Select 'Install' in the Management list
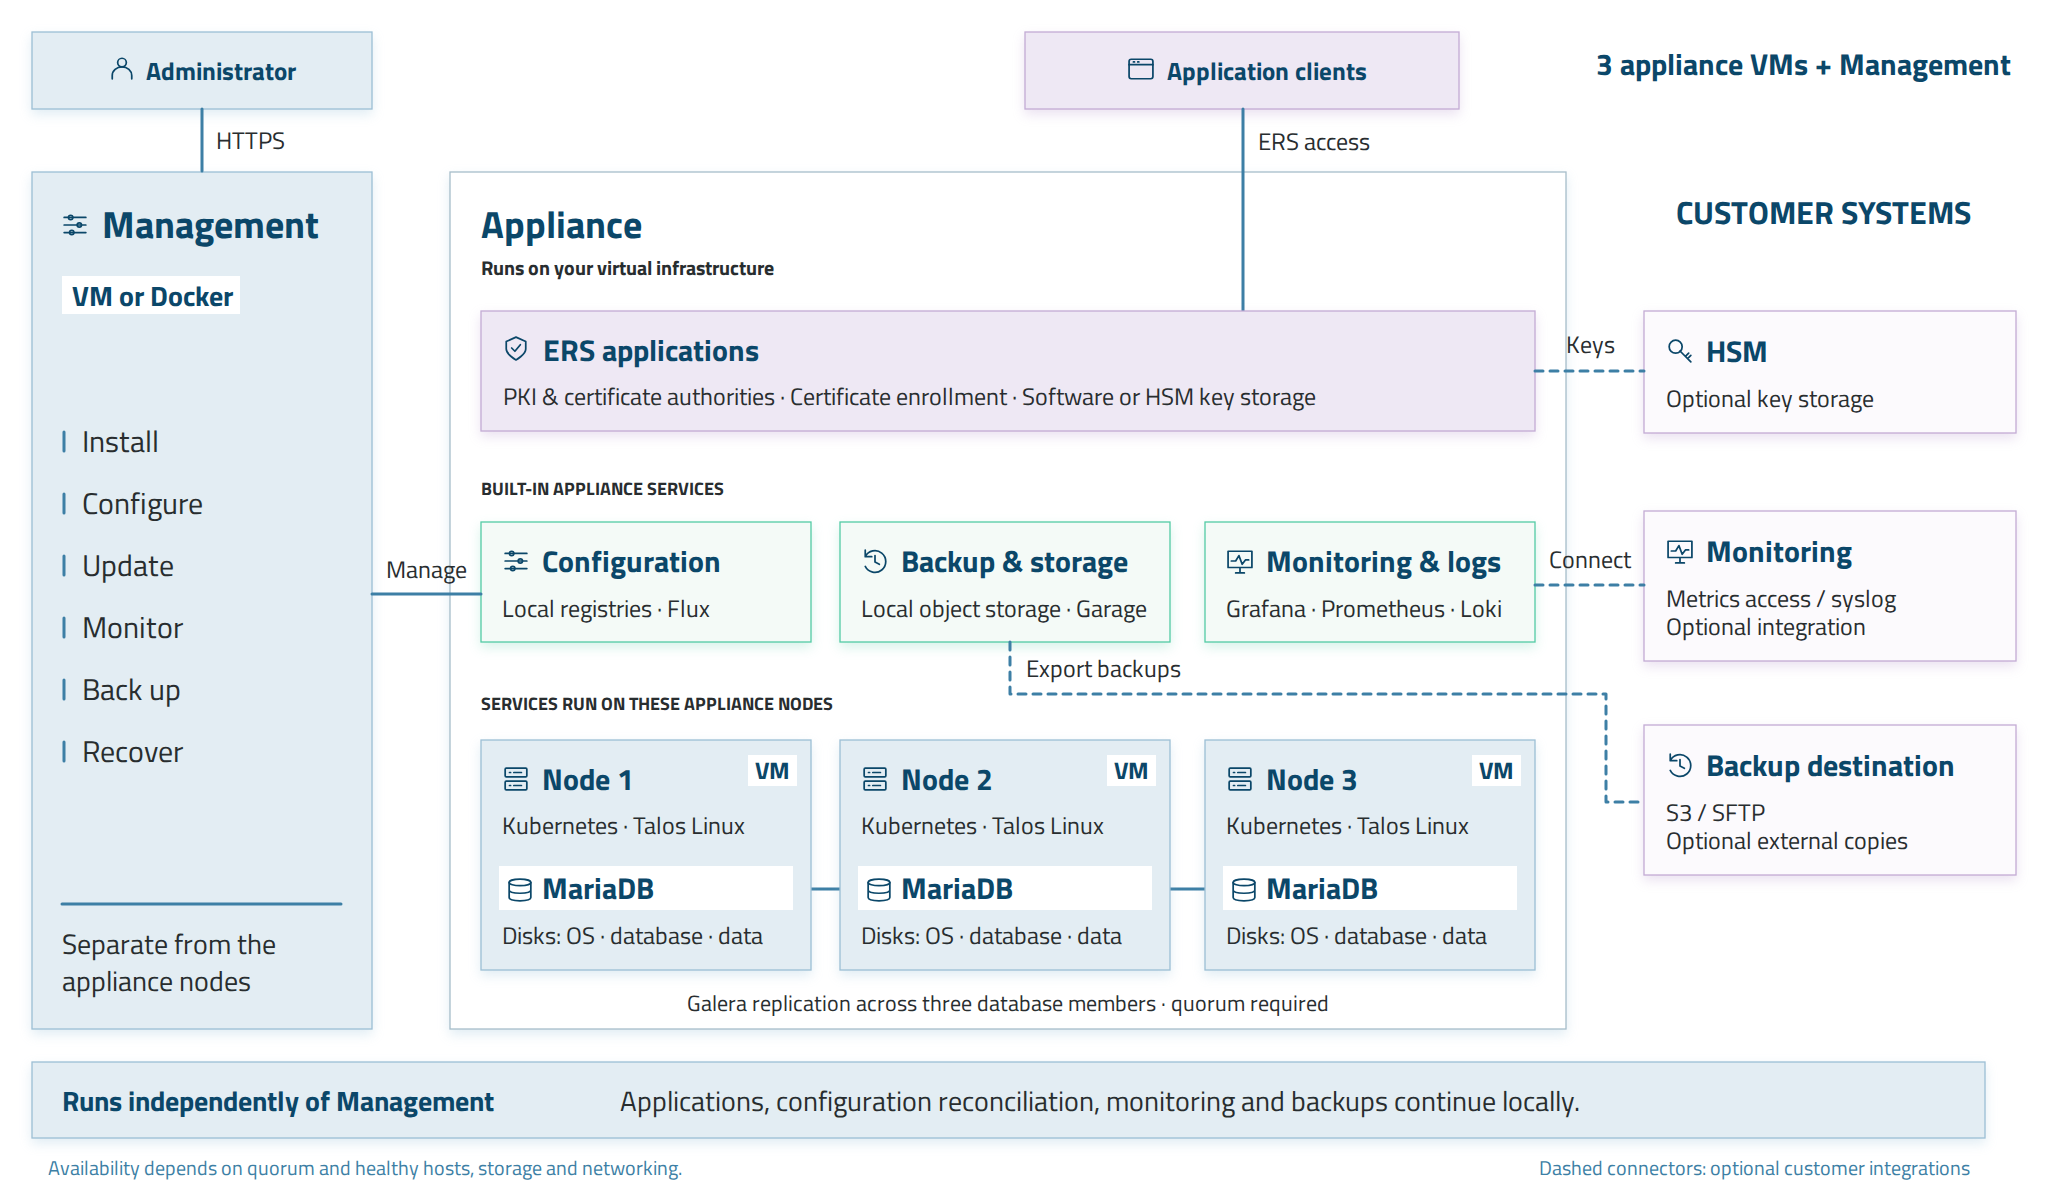The height and width of the screenshot is (1190, 2048). click(120, 442)
